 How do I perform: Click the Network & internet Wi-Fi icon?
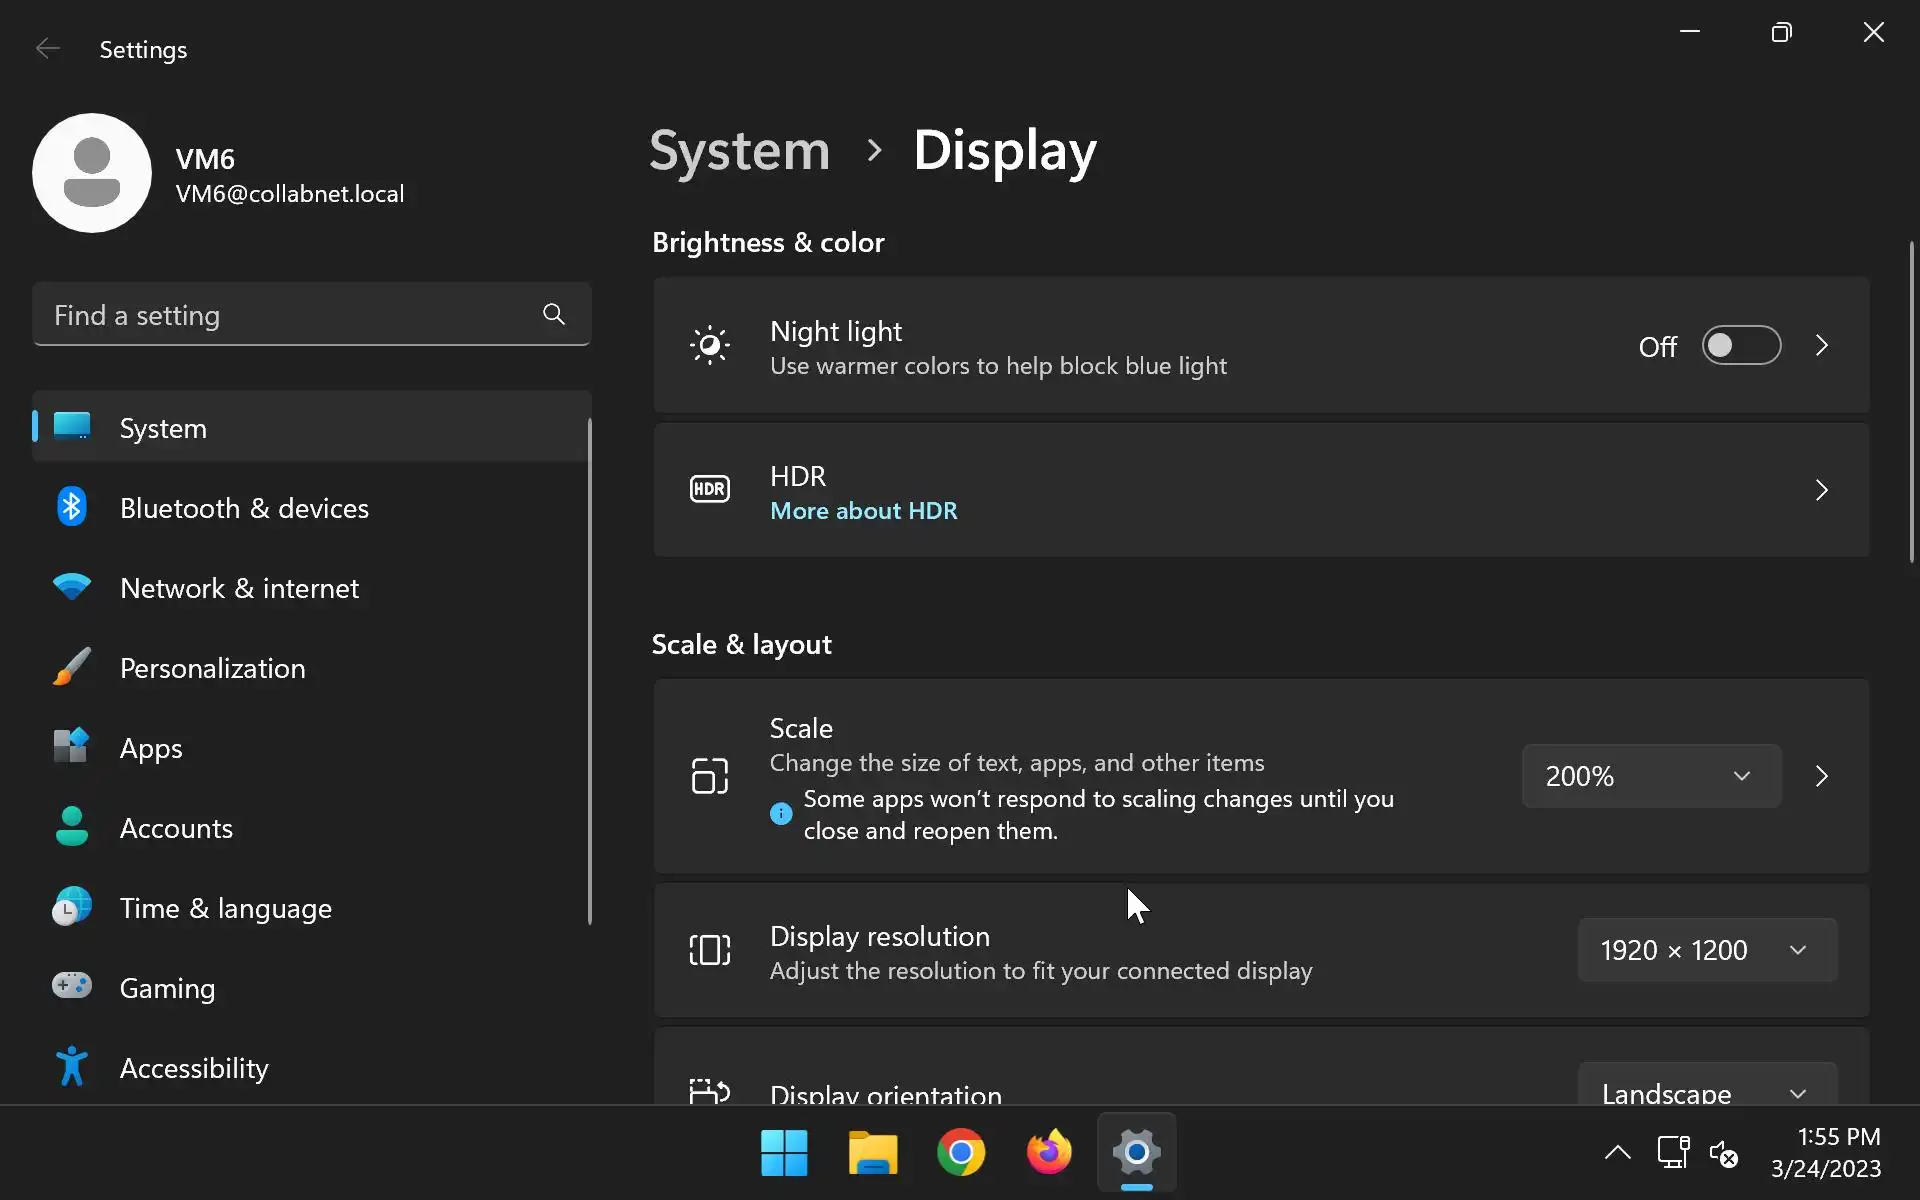point(71,587)
